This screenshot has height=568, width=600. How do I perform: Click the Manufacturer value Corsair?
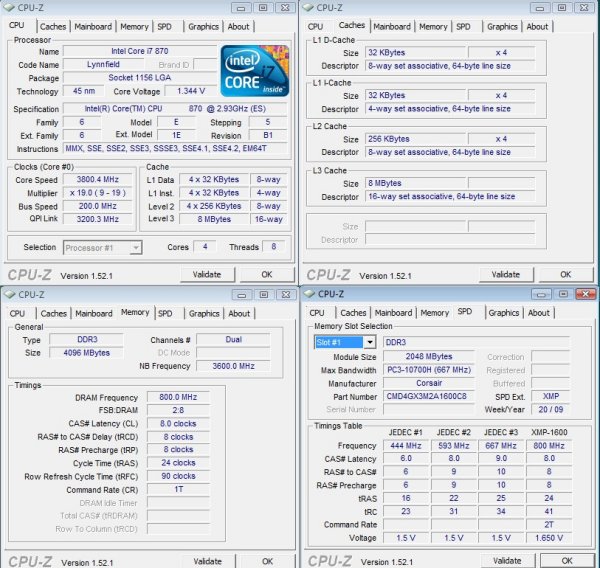(x=429, y=383)
